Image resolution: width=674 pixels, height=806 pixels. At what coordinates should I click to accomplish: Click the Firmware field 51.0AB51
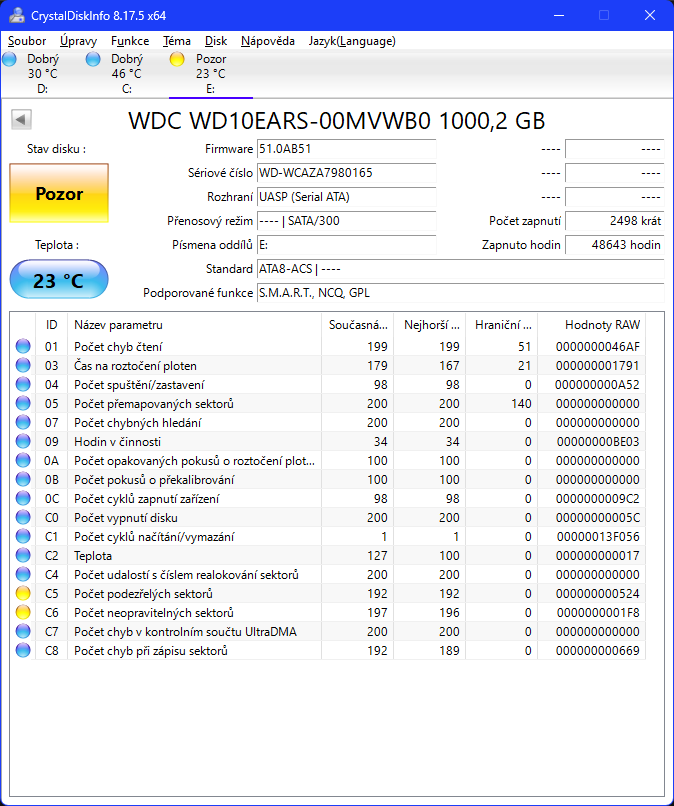(347, 149)
